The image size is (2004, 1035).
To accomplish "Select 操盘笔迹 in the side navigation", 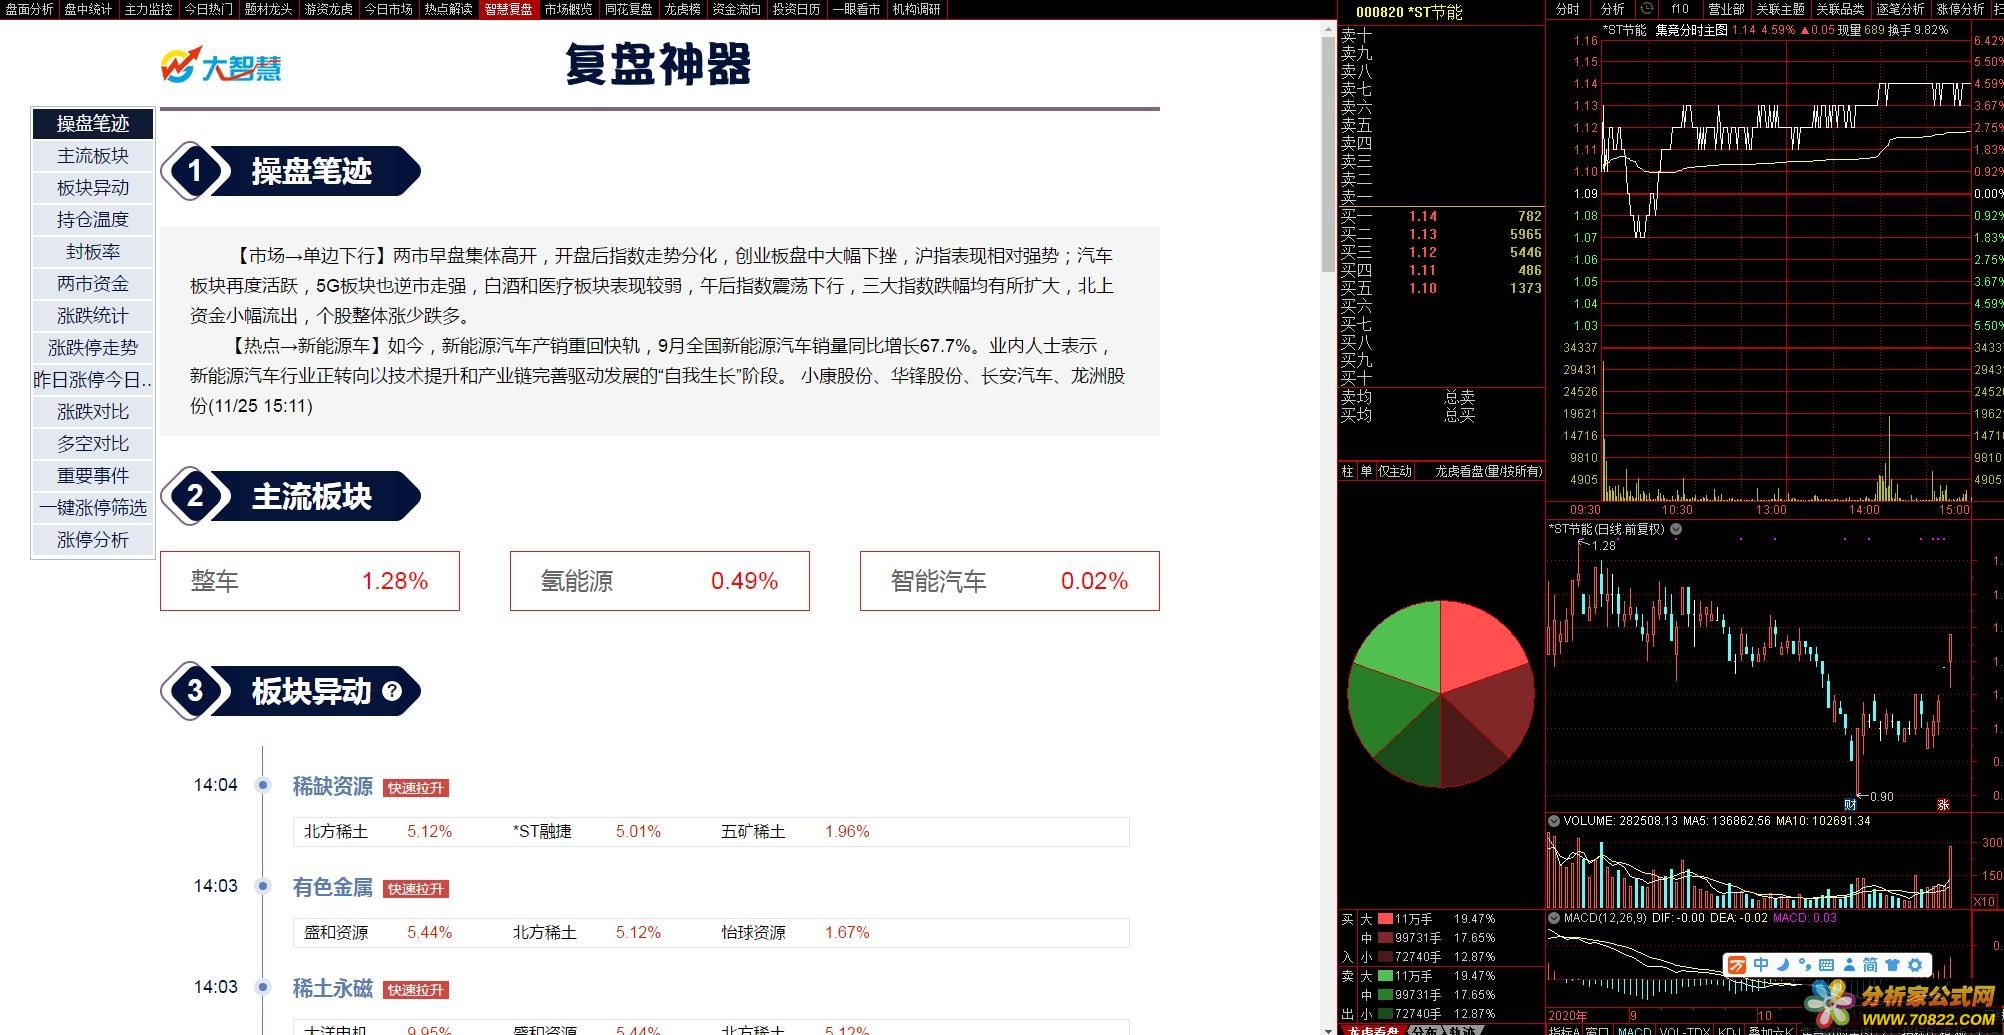I will [x=93, y=124].
